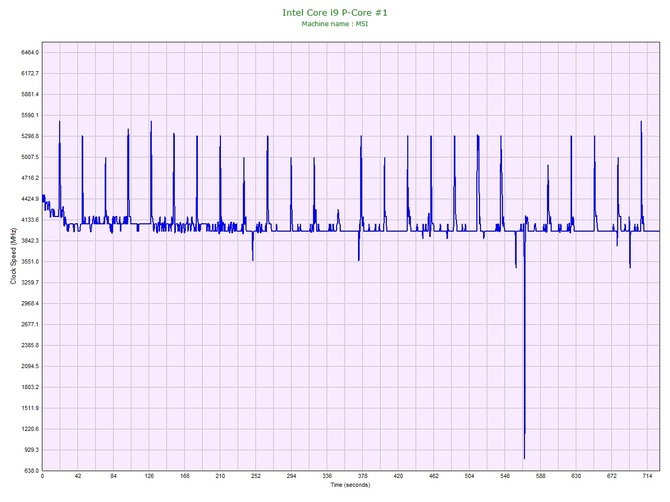This screenshot has height=502, width=670.
Task: Click the 210 tick on the time axis
Action: click(220, 476)
